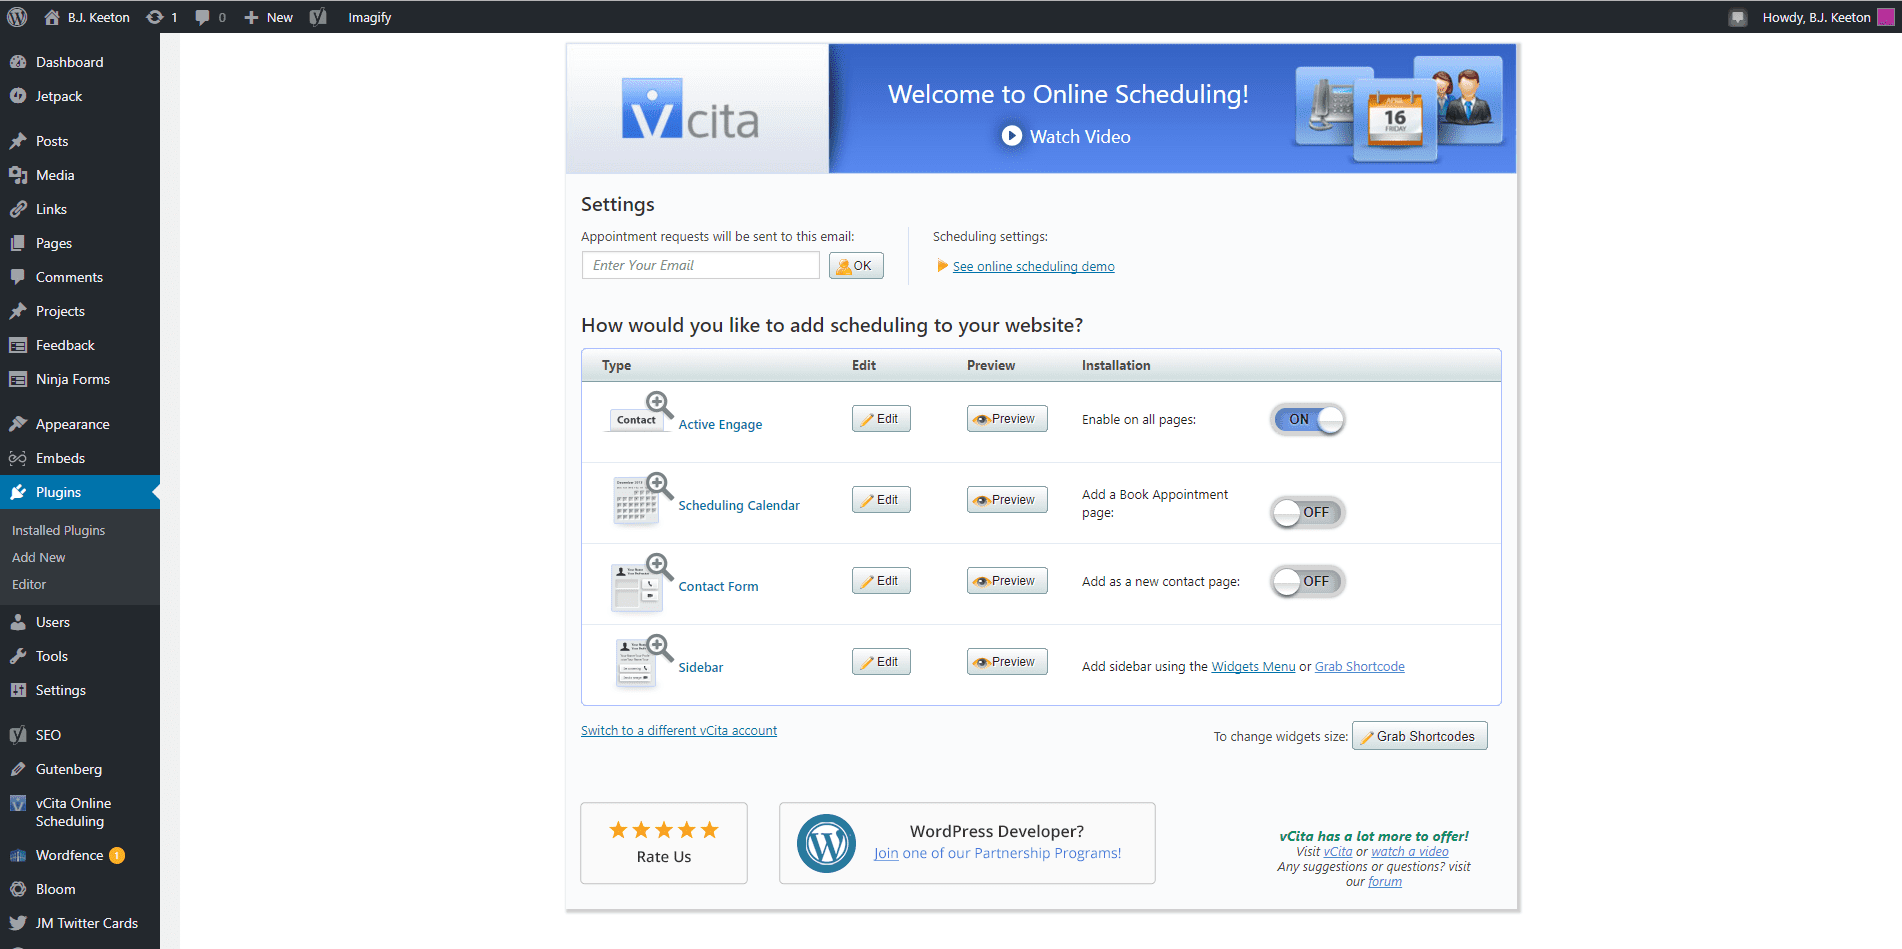The height and width of the screenshot is (949, 1902).
Task: Click Switch to a different vCita account
Action: click(x=679, y=731)
